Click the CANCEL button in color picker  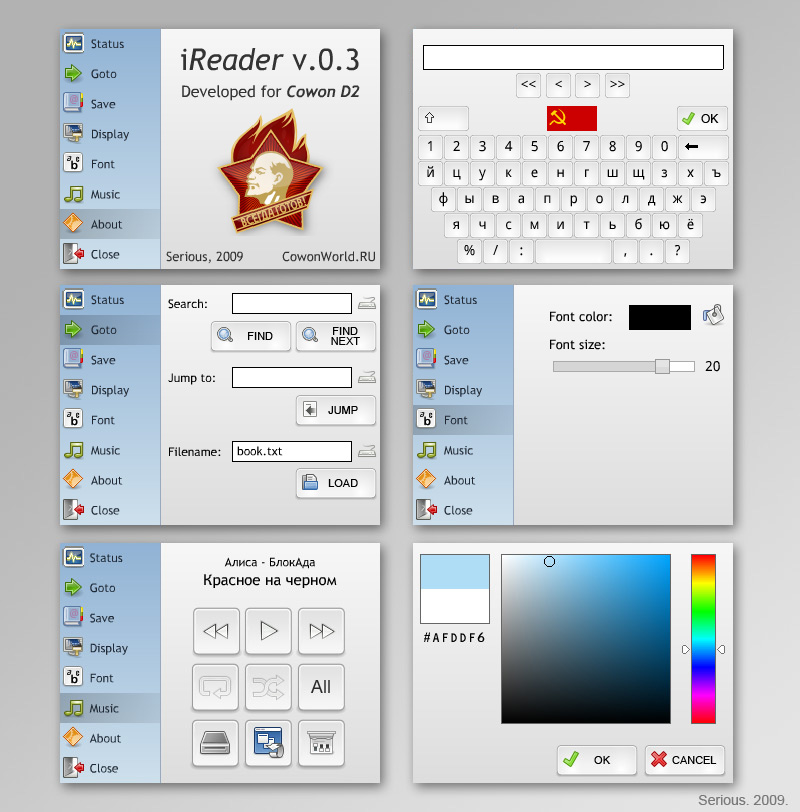click(685, 760)
